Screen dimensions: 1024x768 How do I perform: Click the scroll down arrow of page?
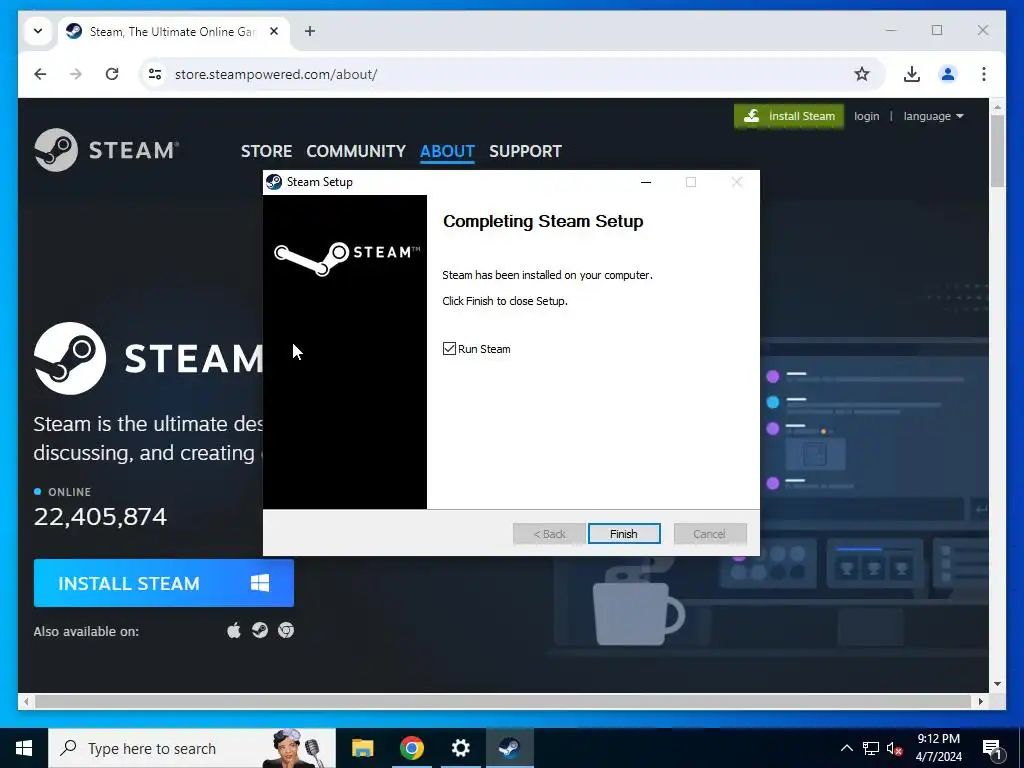tap(997, 684)
